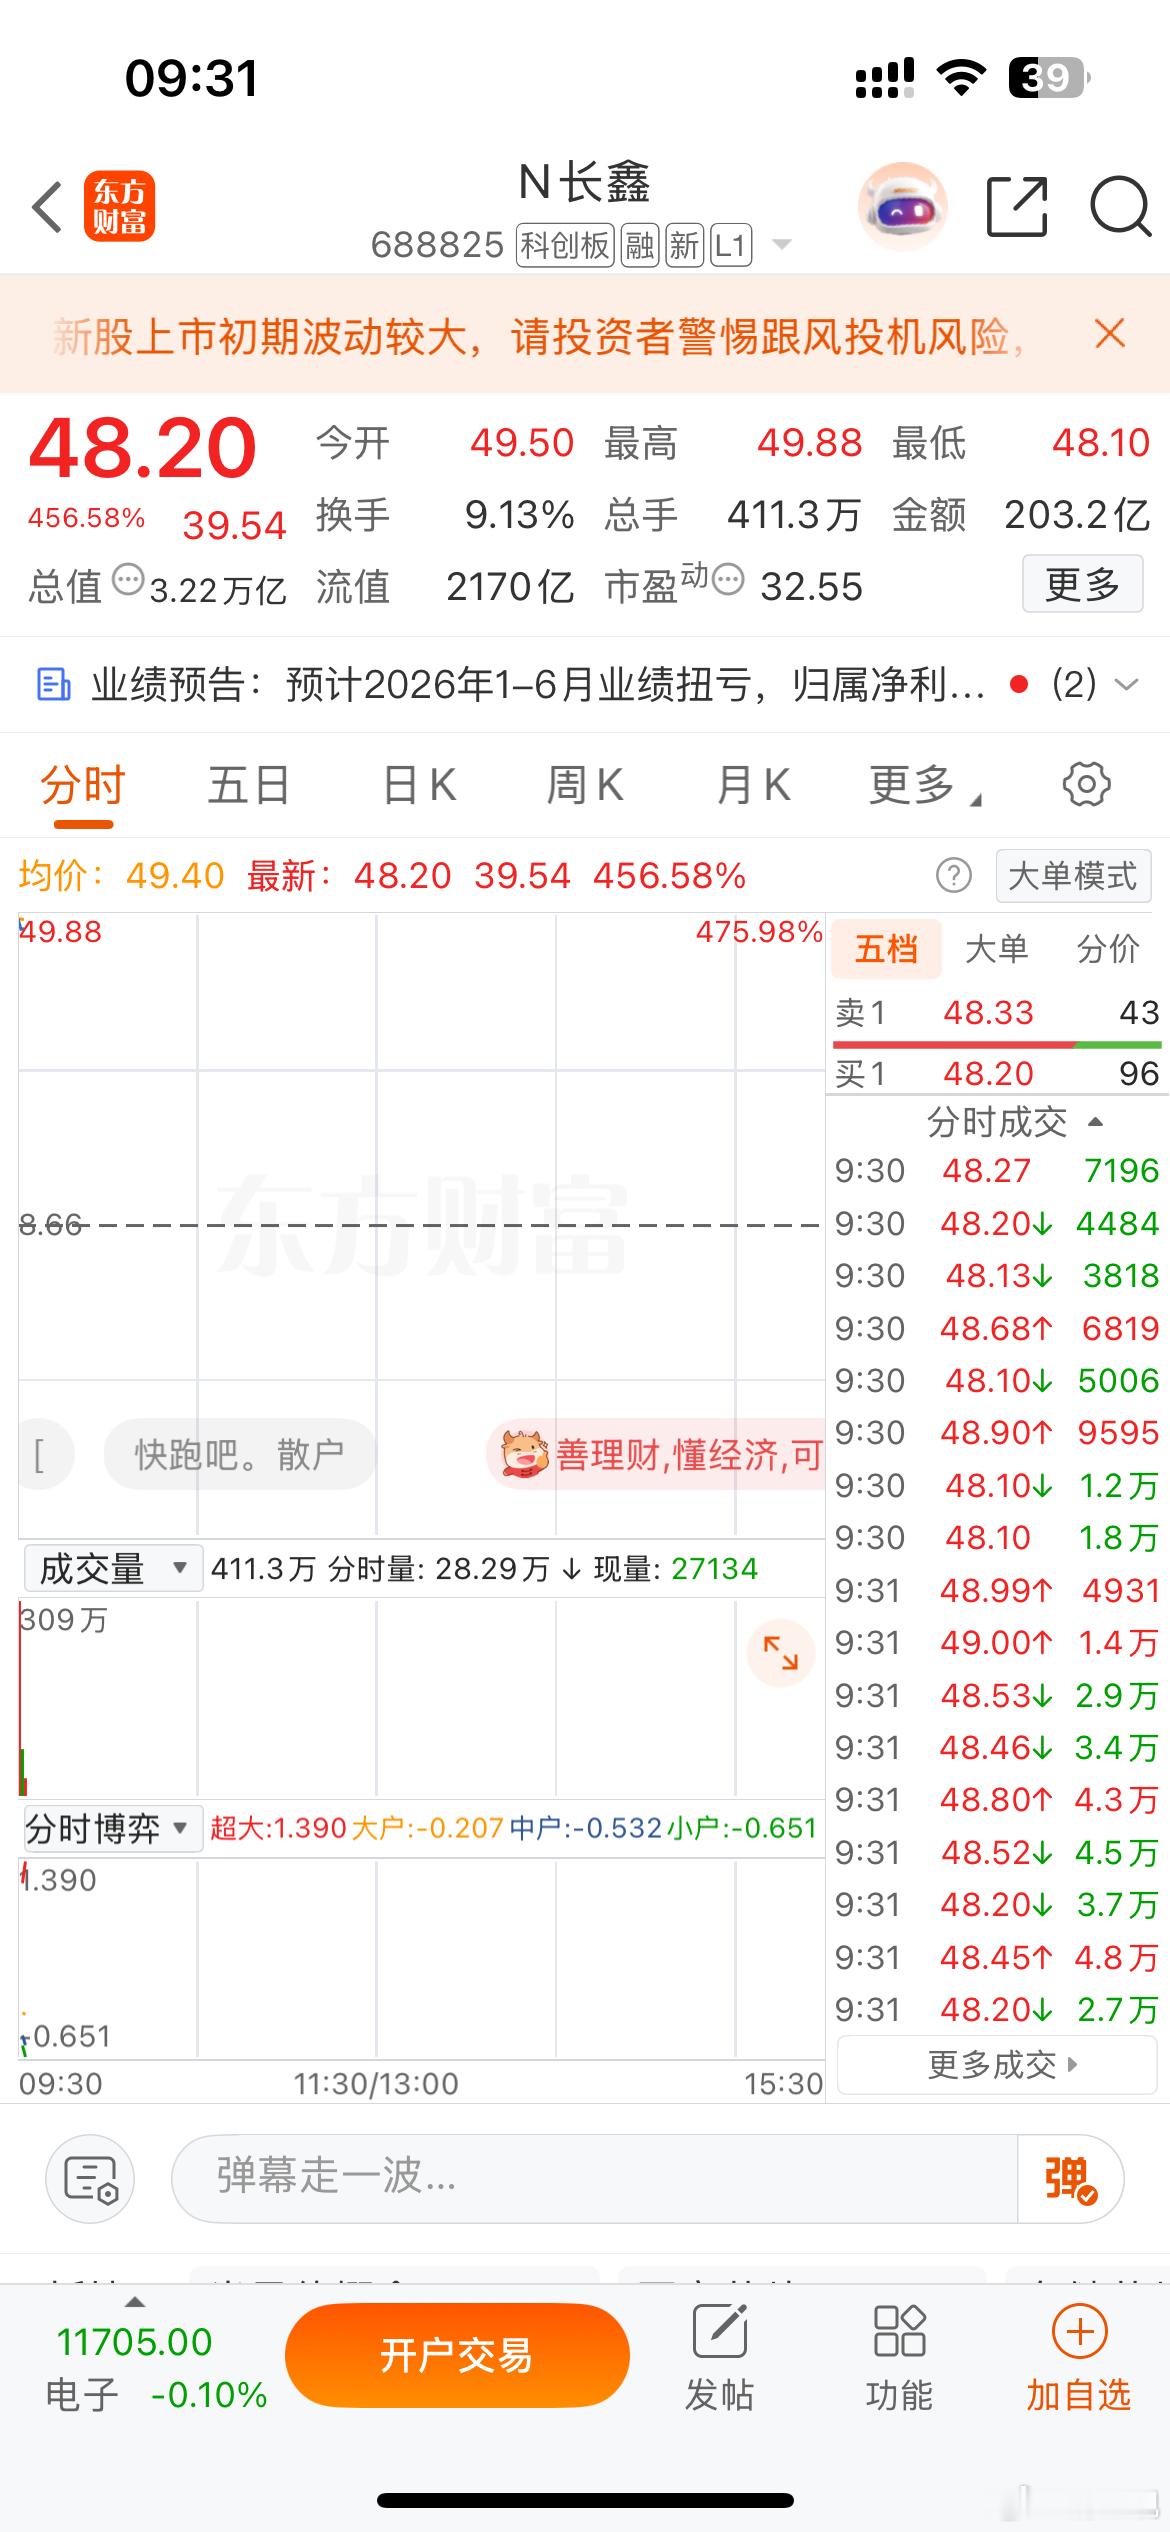Screen dimensions: 1170x2532
Task: Tap the 科创板 board tag
Action: point(565,244)
